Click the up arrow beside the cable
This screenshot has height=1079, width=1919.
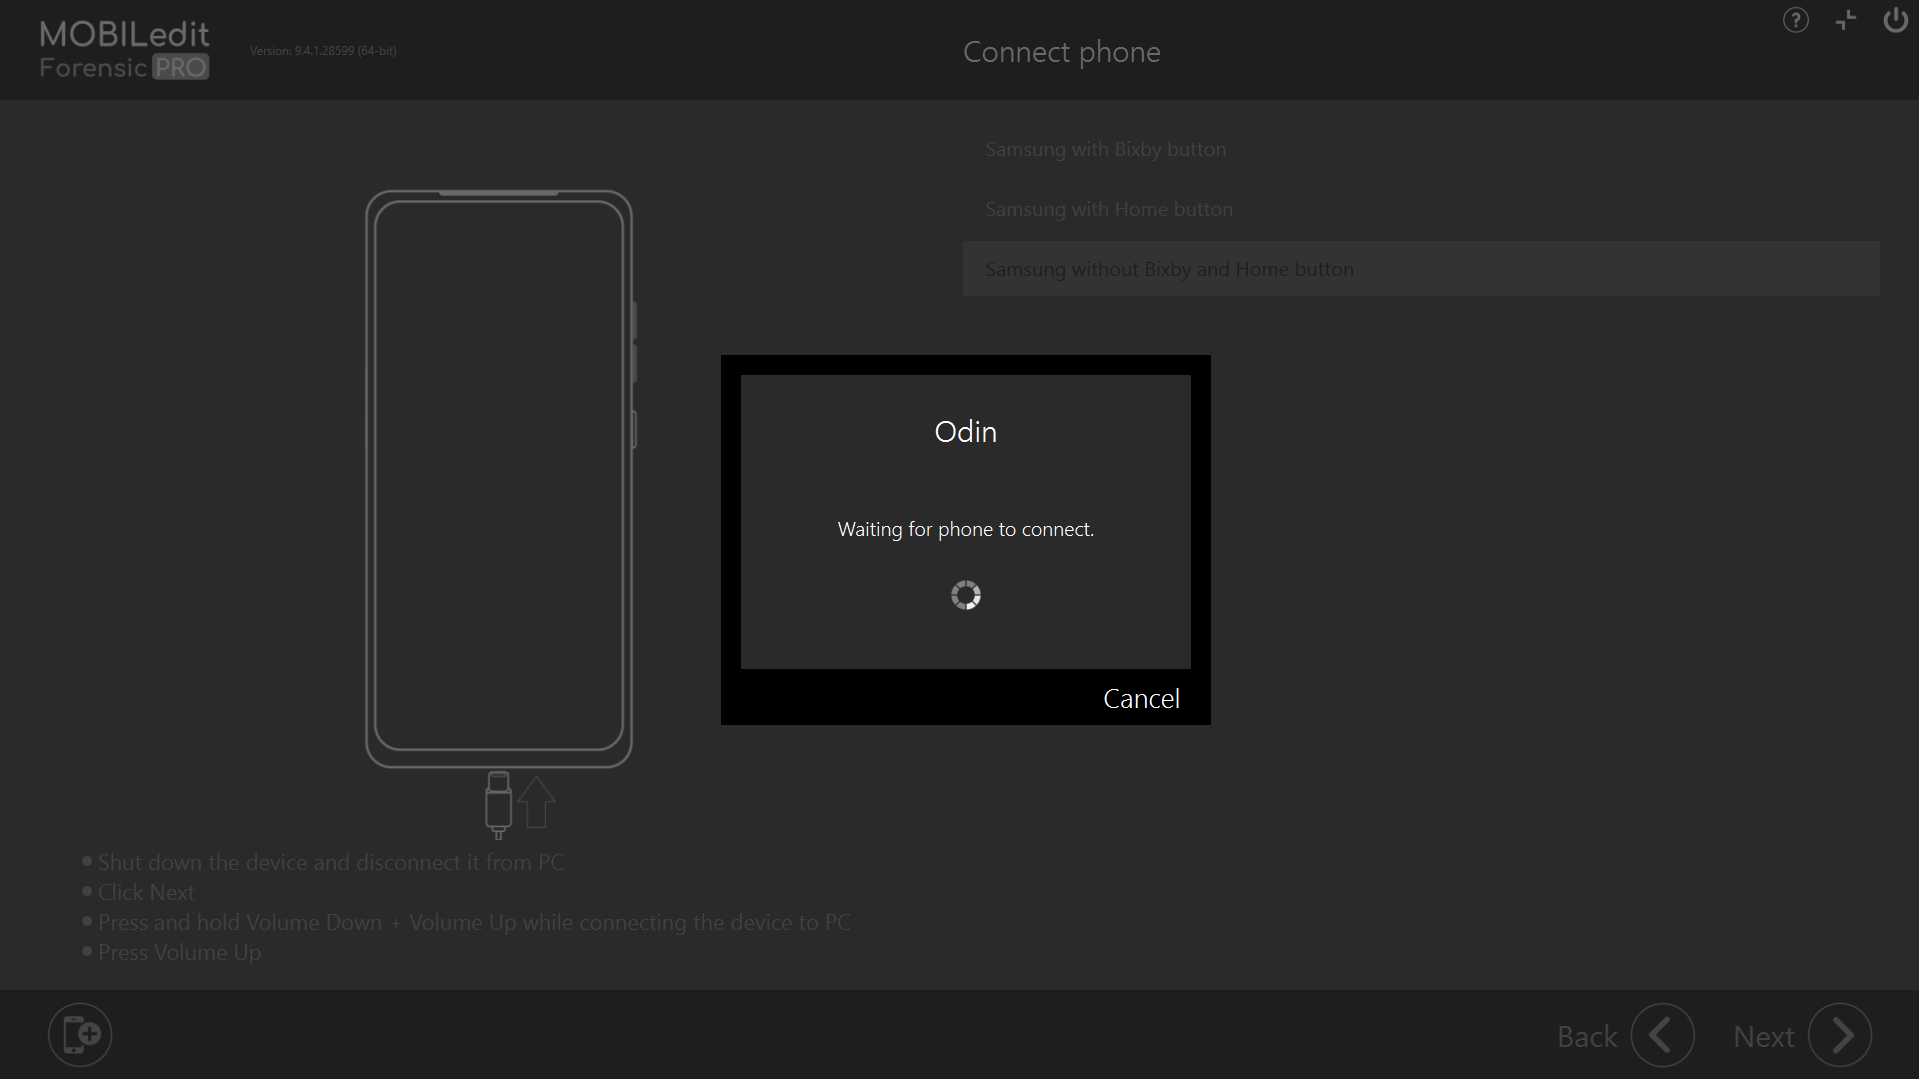pyautogui.click(x=537, y=802)
